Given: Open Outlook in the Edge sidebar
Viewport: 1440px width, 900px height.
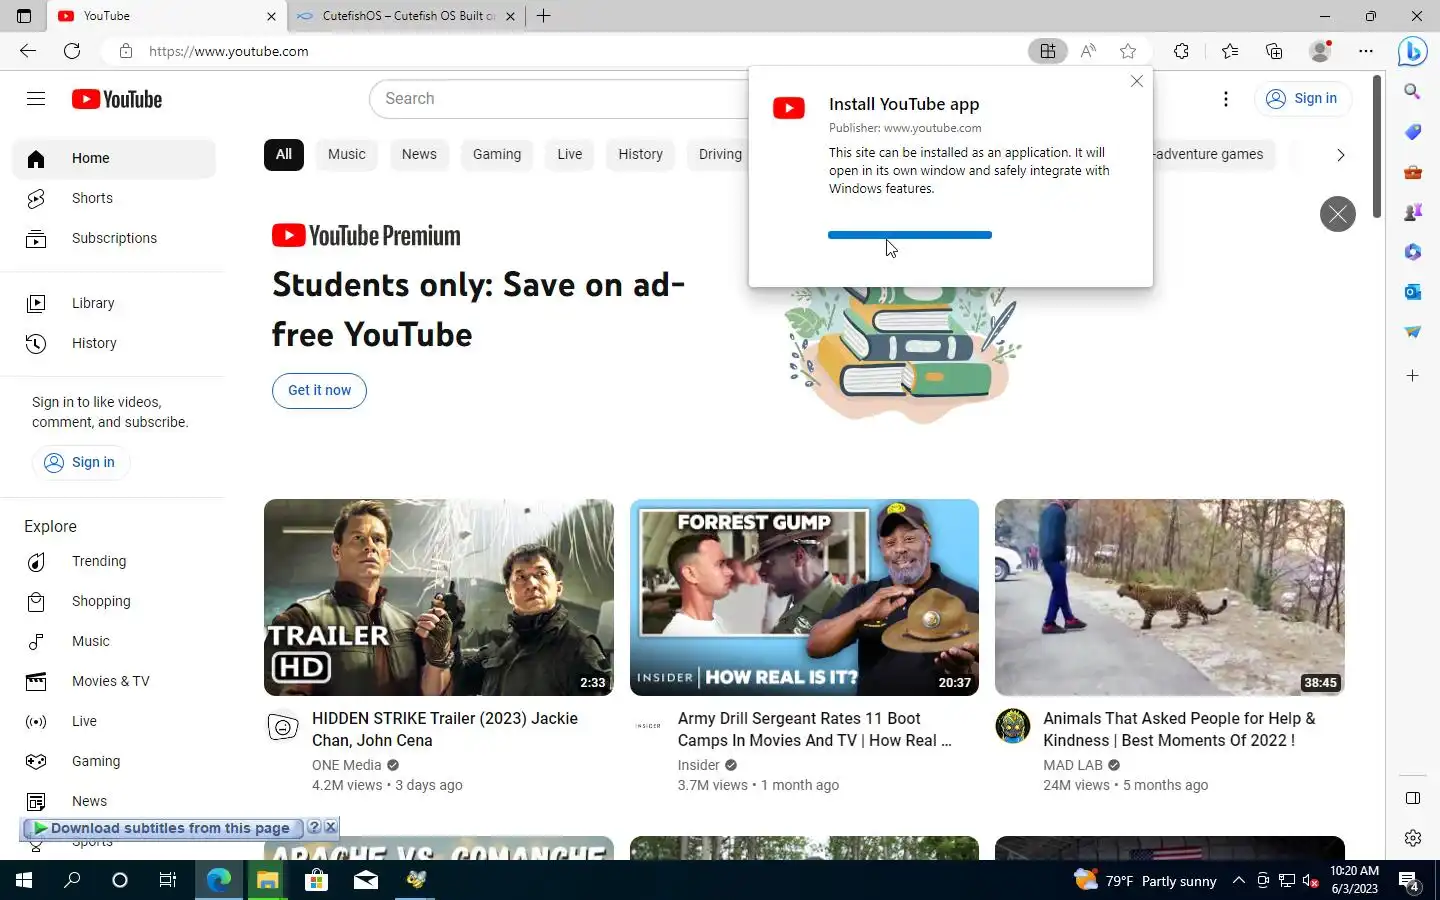Looking at the screenshot, I should (x=1412, y=292).
